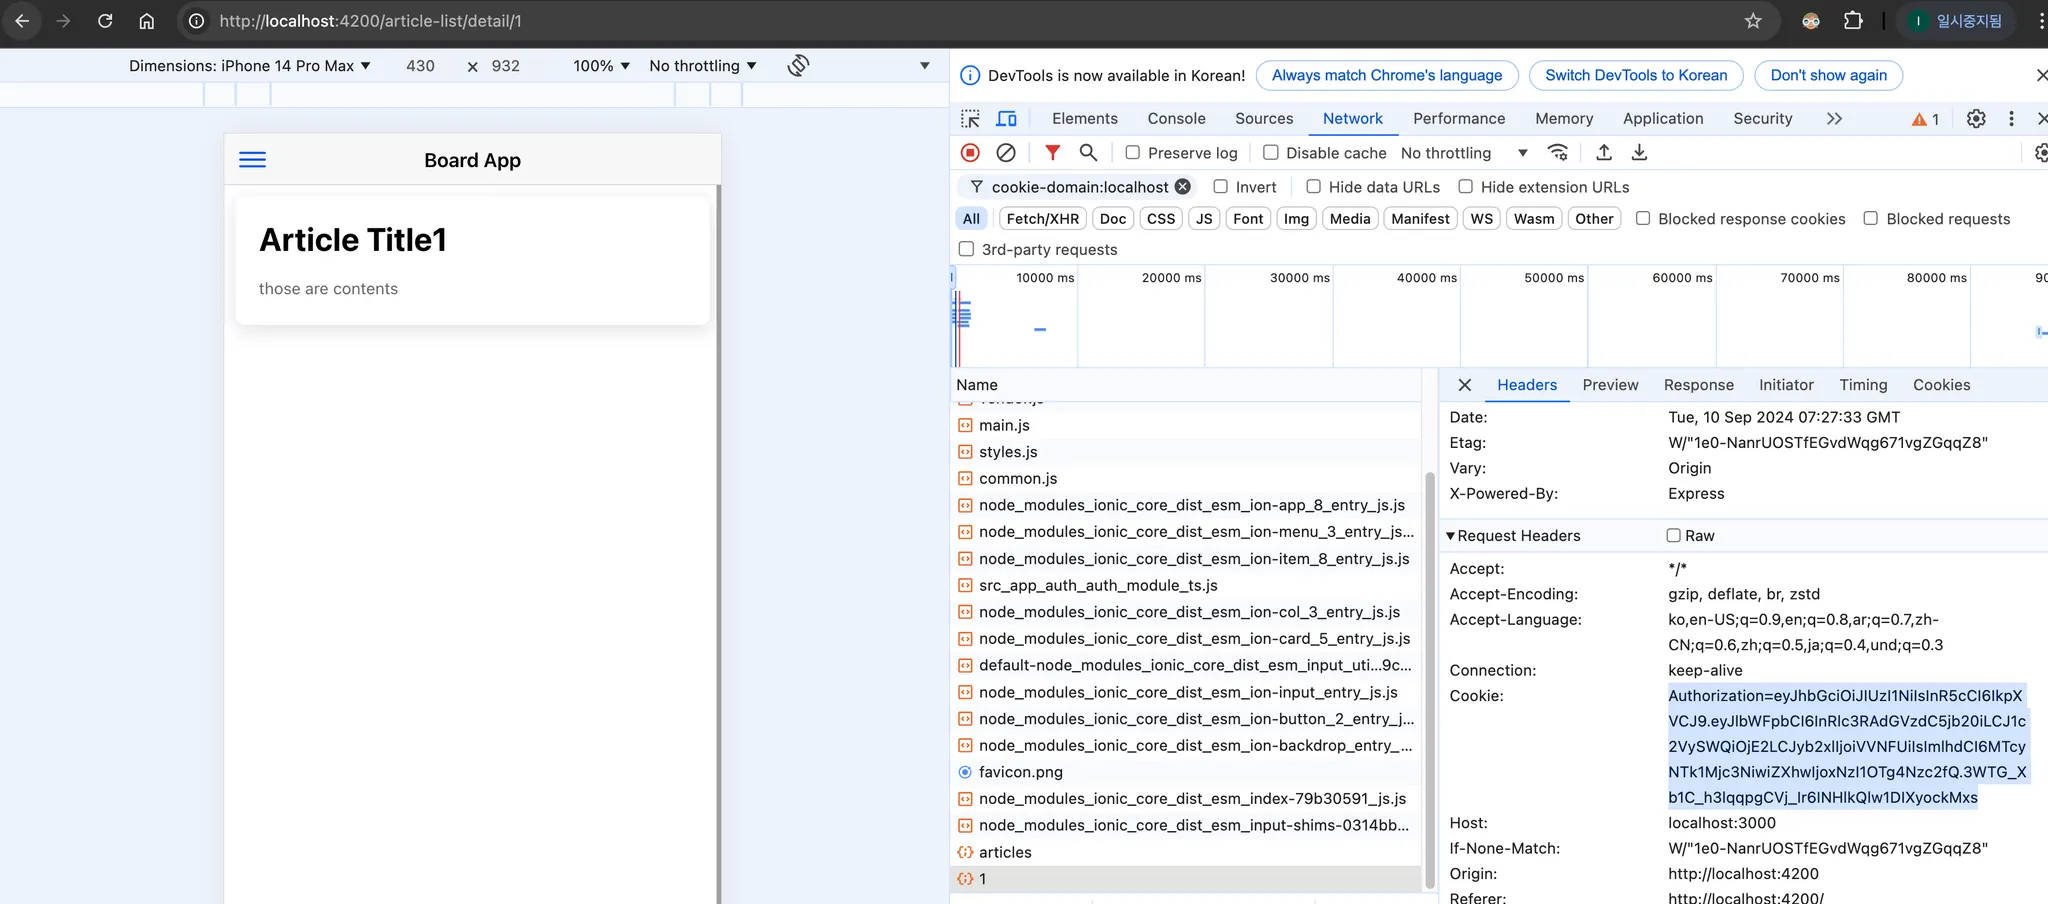Open the 100% zoom dropdown

coord(601,66)
